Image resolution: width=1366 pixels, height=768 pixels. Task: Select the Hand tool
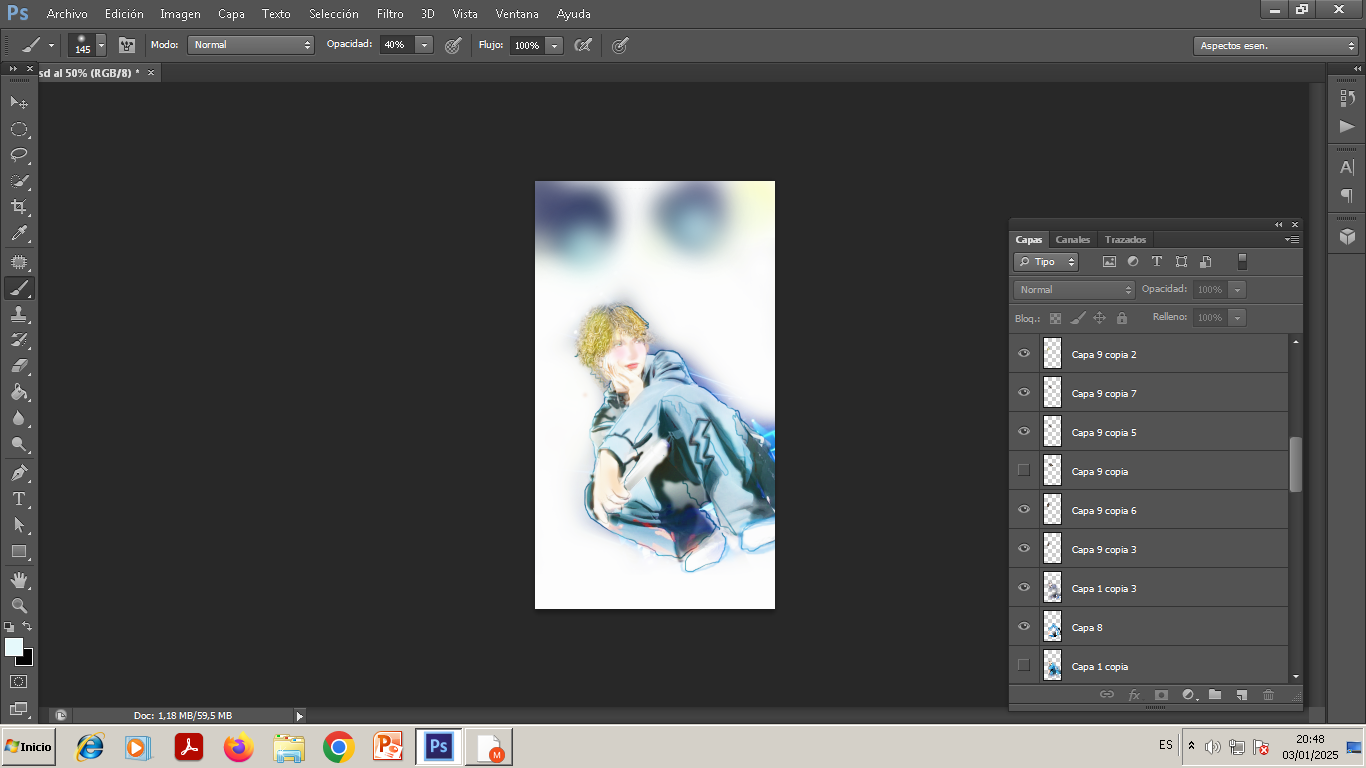[19, 579]
